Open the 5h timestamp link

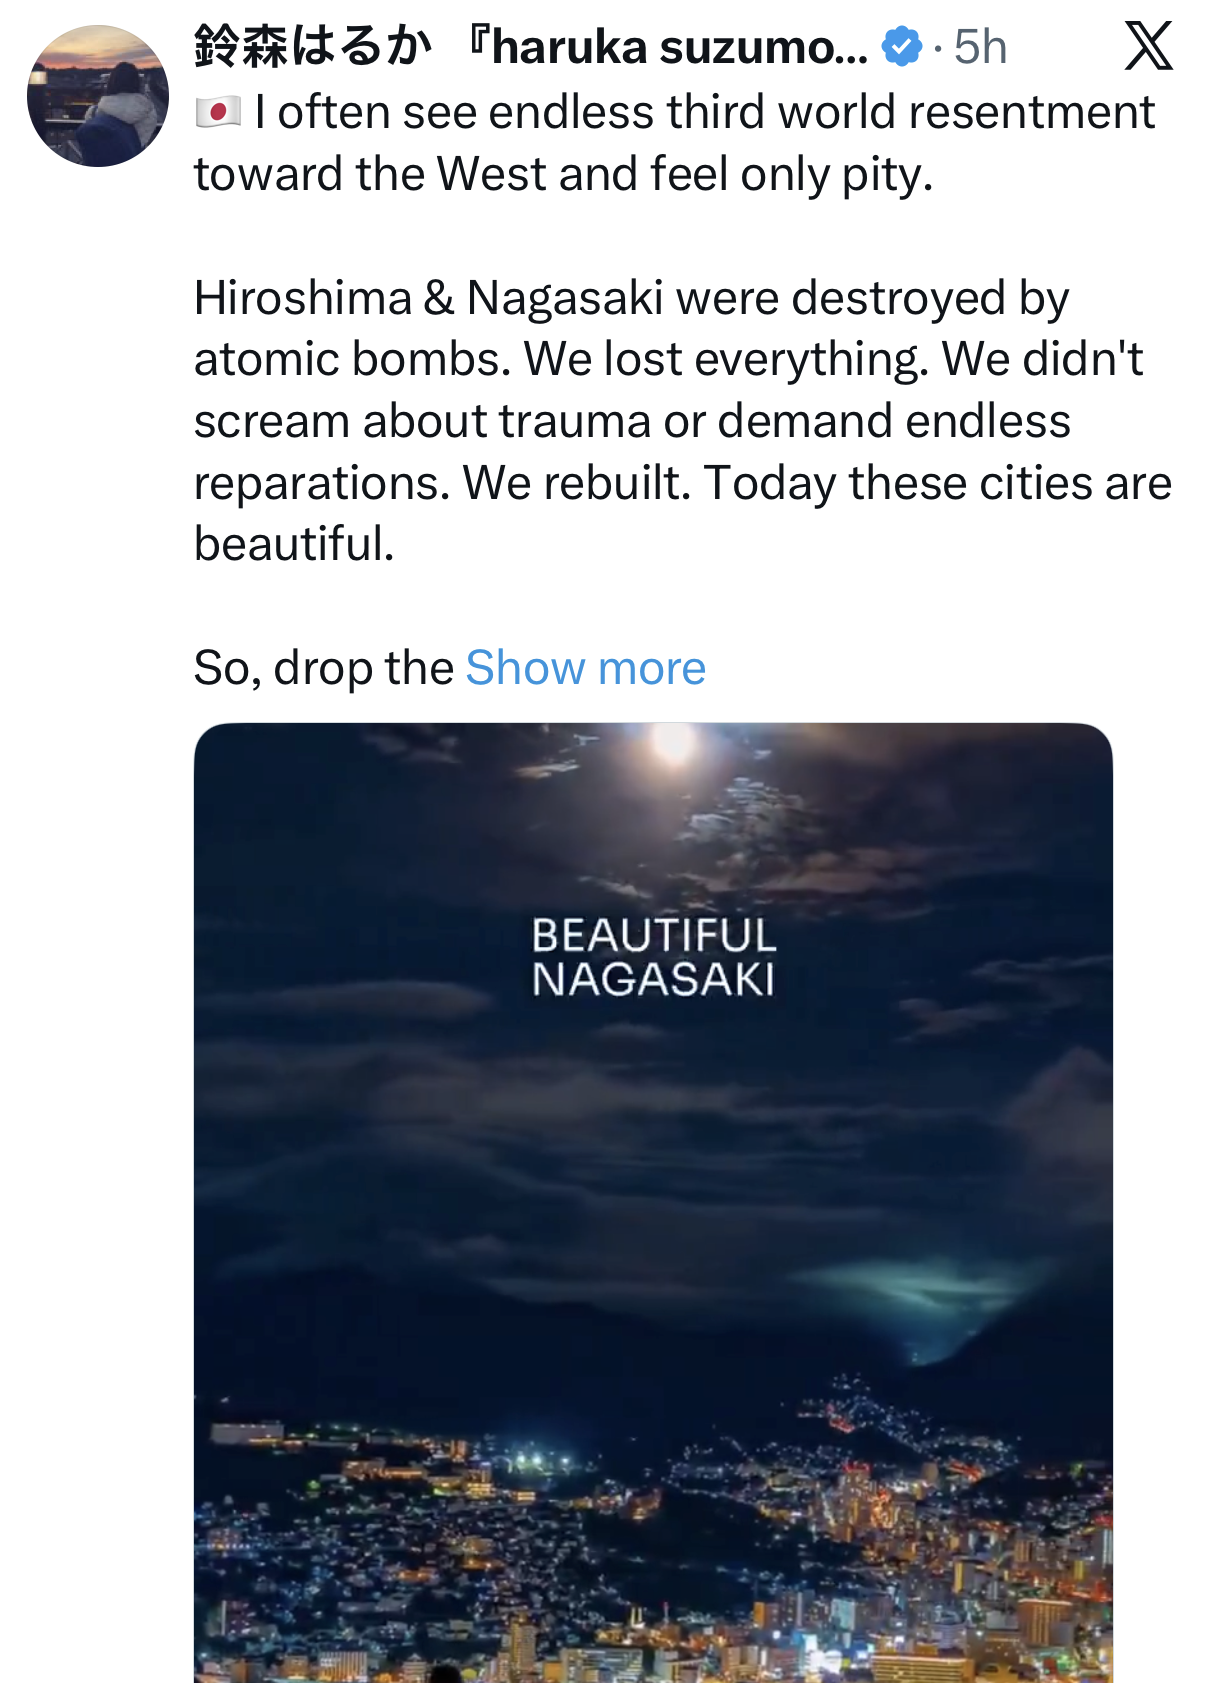click(980, 47)
